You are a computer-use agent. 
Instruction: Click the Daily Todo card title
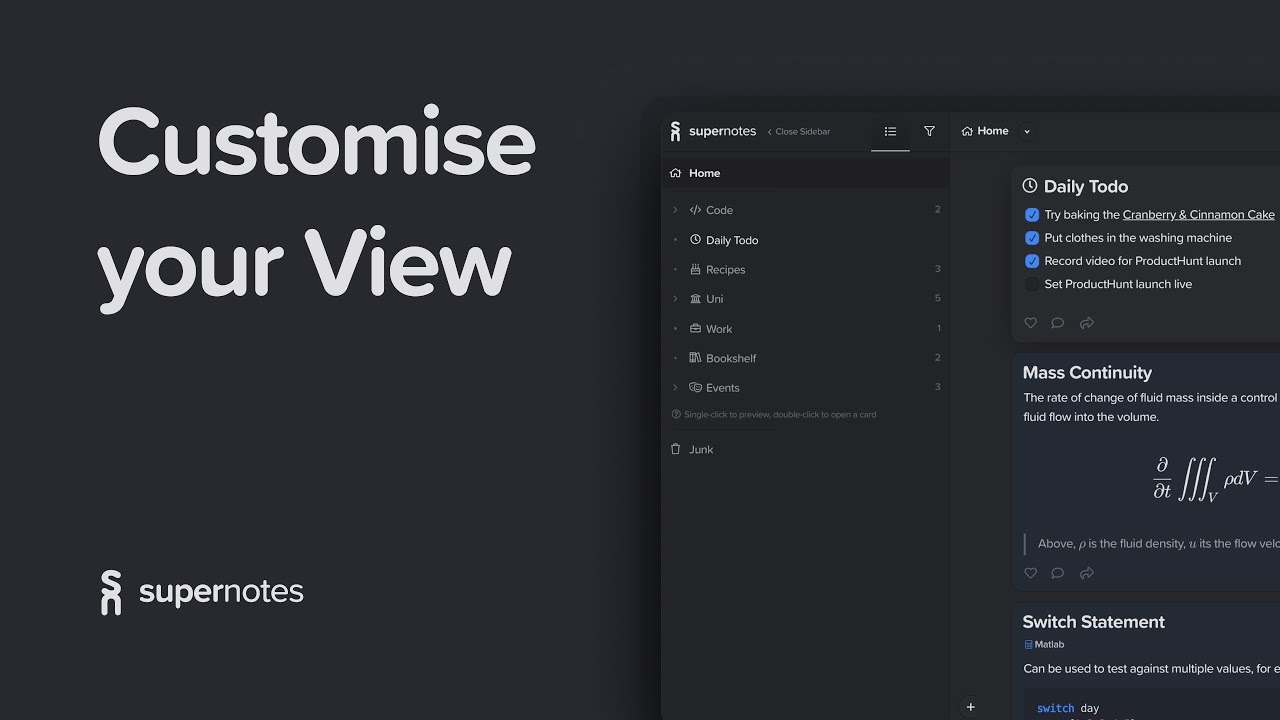pyautogui.click(x=1086, y=186)
